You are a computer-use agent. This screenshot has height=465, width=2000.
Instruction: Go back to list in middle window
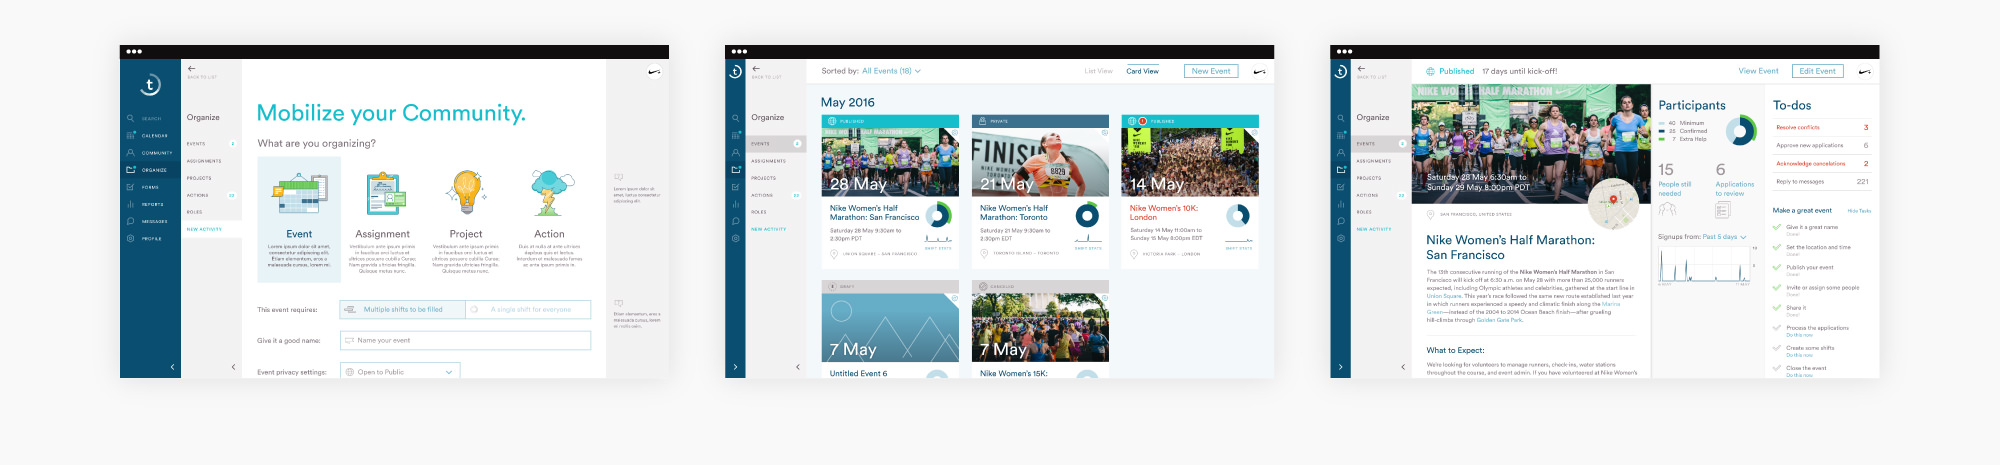[765, 72]
